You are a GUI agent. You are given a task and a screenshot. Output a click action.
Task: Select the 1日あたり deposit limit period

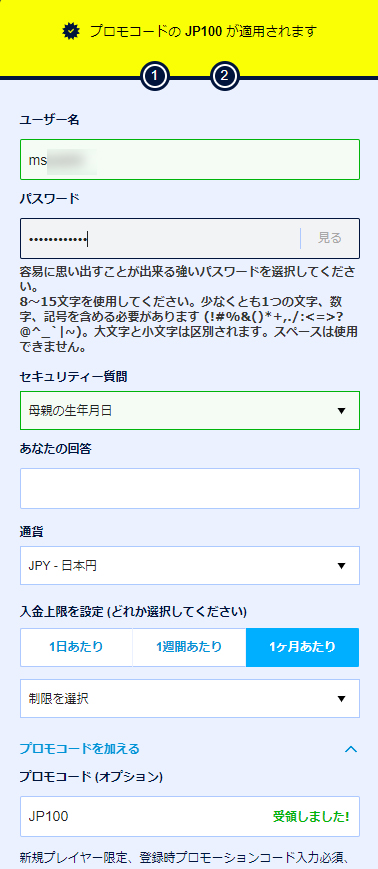76,647
